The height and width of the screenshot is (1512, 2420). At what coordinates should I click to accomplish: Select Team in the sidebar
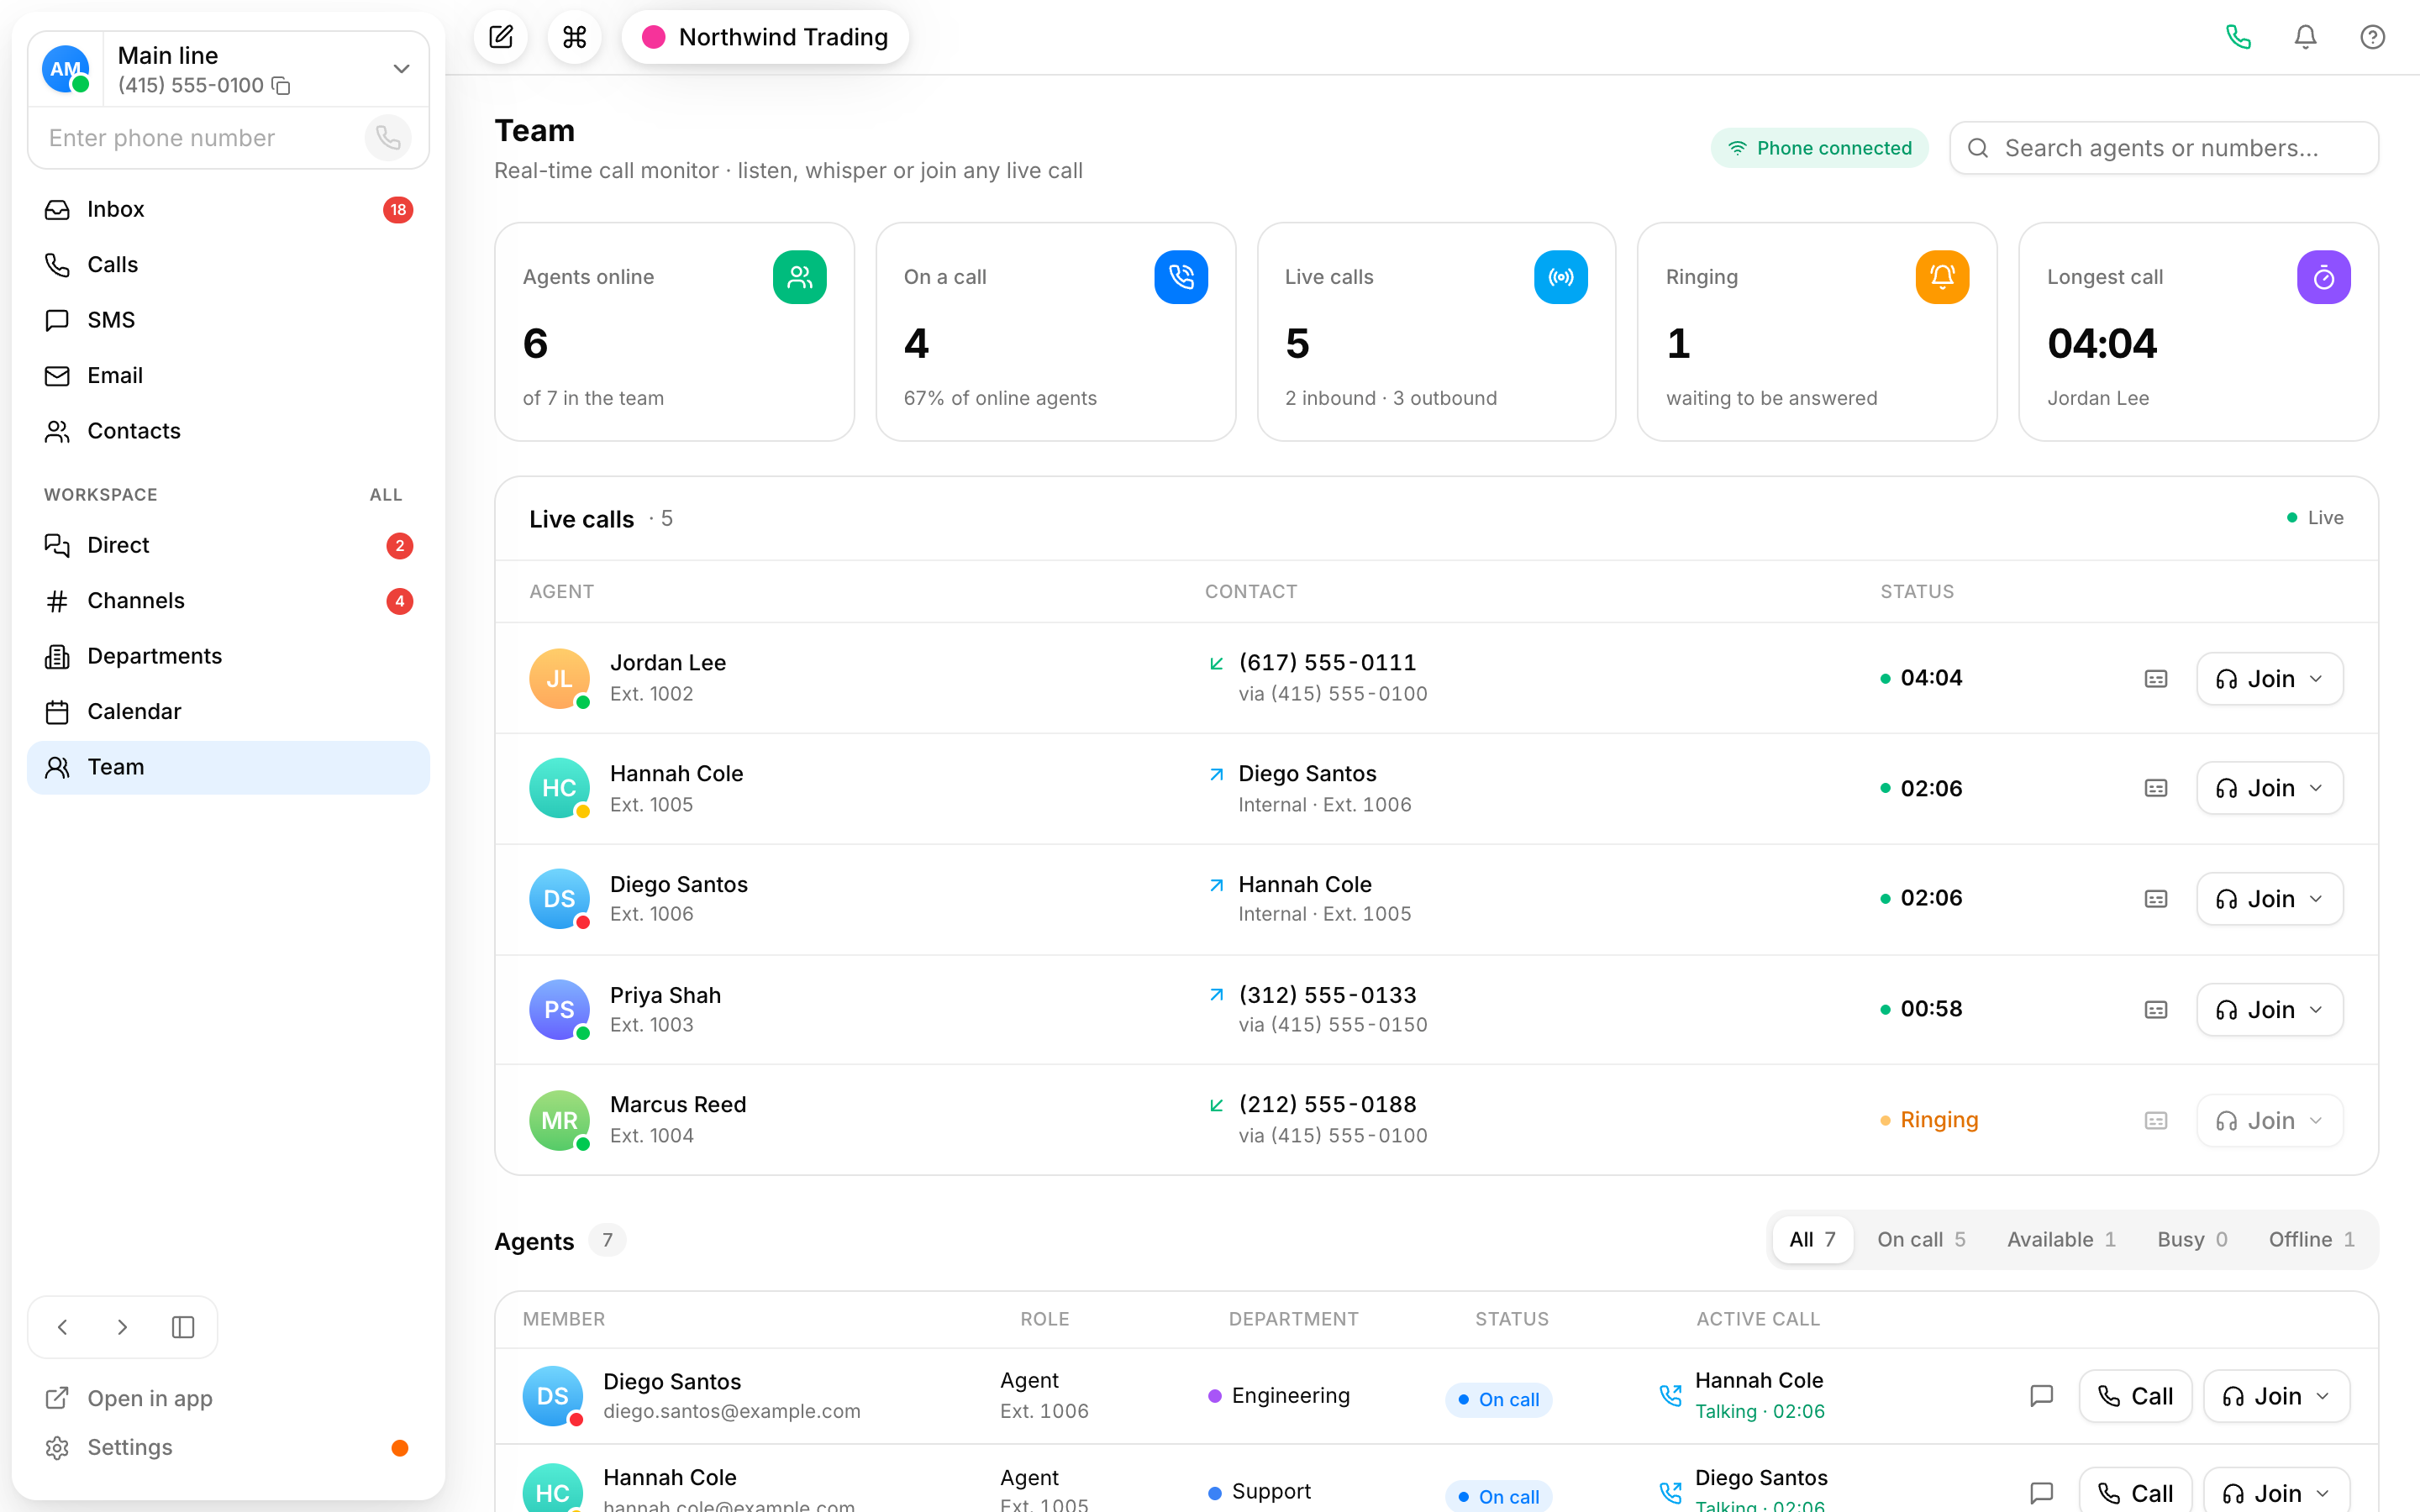(229, 767)
